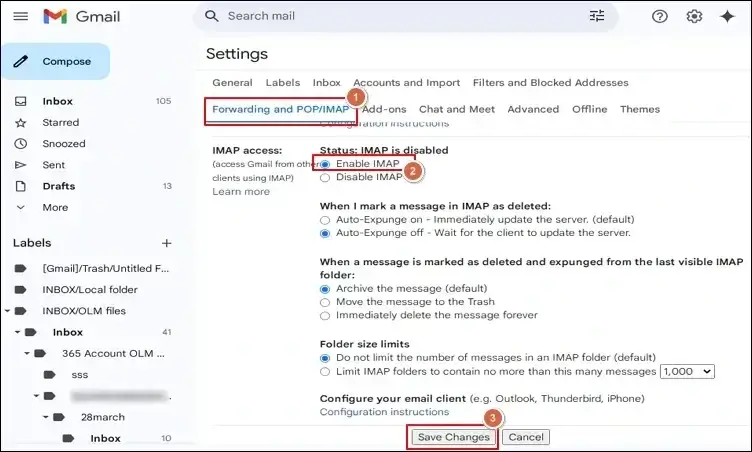Viewport: 752px width, 452px height.
Task: Open Forwarding and POP/IMAP tab
Action: pyautogui.click(x=281, y=109)
